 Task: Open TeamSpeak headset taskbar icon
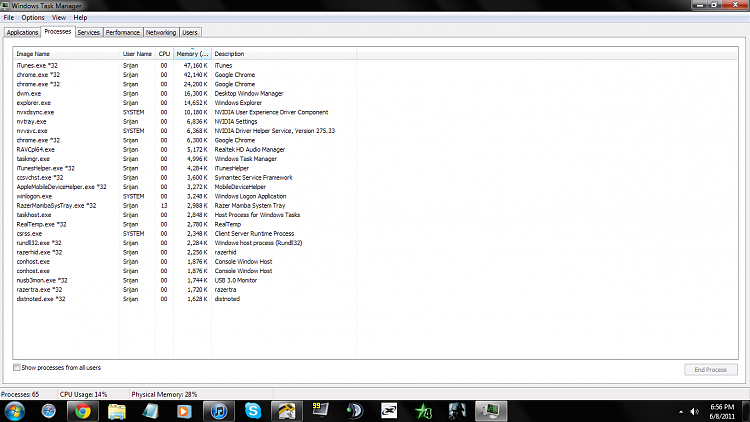tap(355, 411)
